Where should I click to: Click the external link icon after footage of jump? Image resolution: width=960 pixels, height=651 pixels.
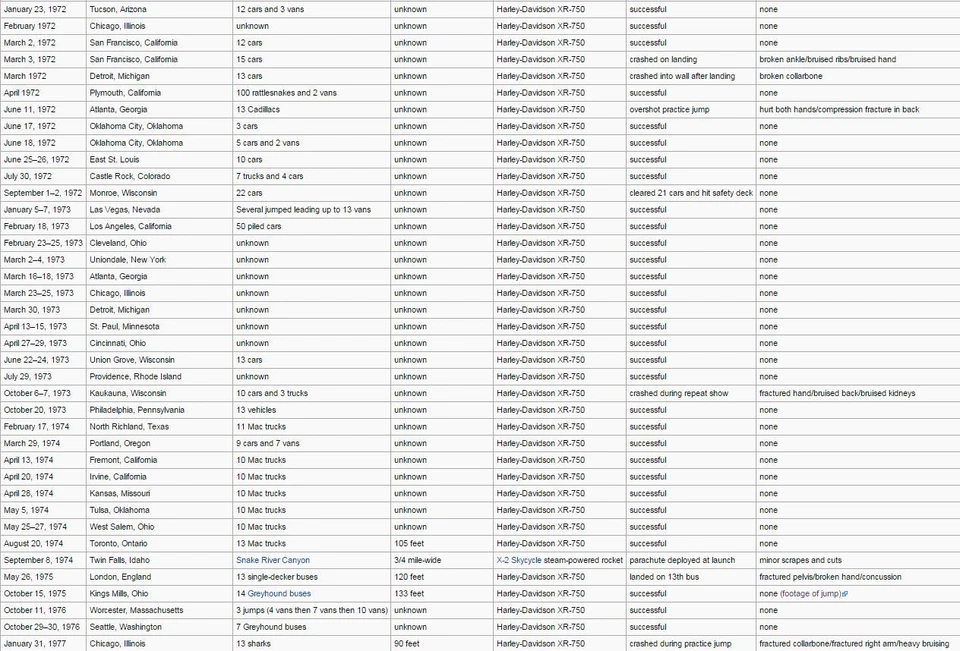(x=846, y=594)
